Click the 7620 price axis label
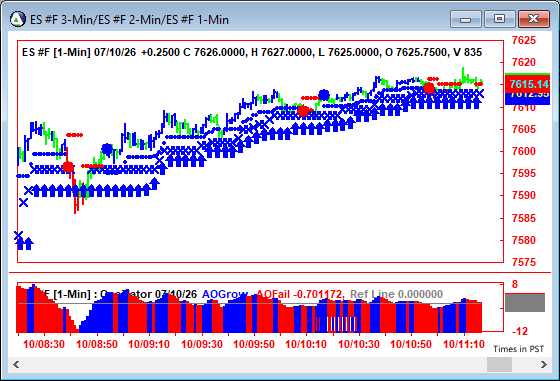The image size is (560, 381). 524,62
